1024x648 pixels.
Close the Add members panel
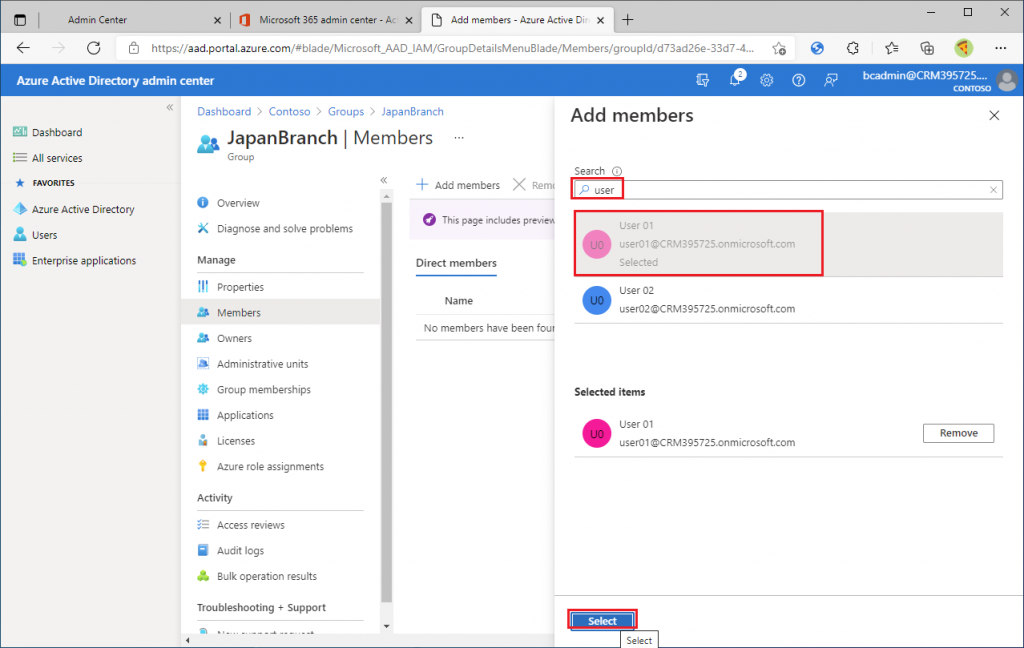coord(994,116)
